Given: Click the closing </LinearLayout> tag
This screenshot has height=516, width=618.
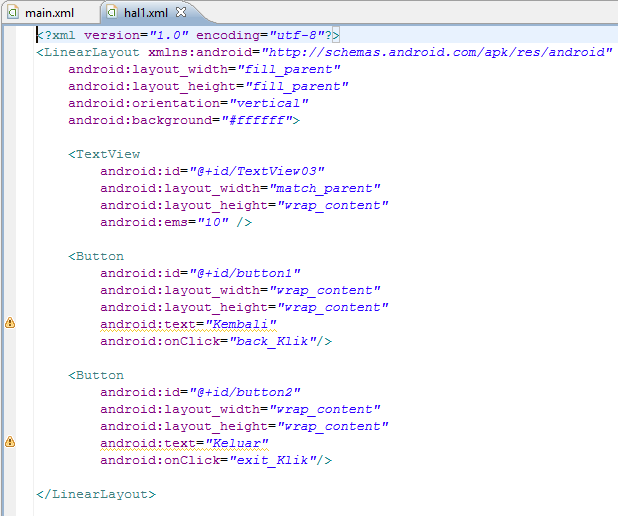Looking at the screenshot, I should coord(96,494).
